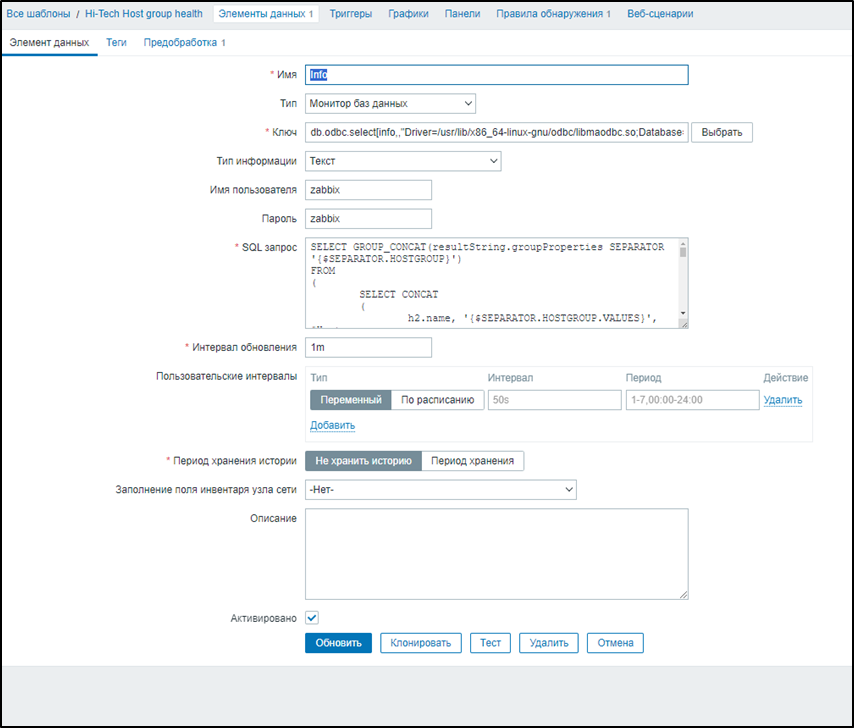The image size is (854, 728).
Task: Go to Правила обнаружения section
Action: (x=553, y=14)
